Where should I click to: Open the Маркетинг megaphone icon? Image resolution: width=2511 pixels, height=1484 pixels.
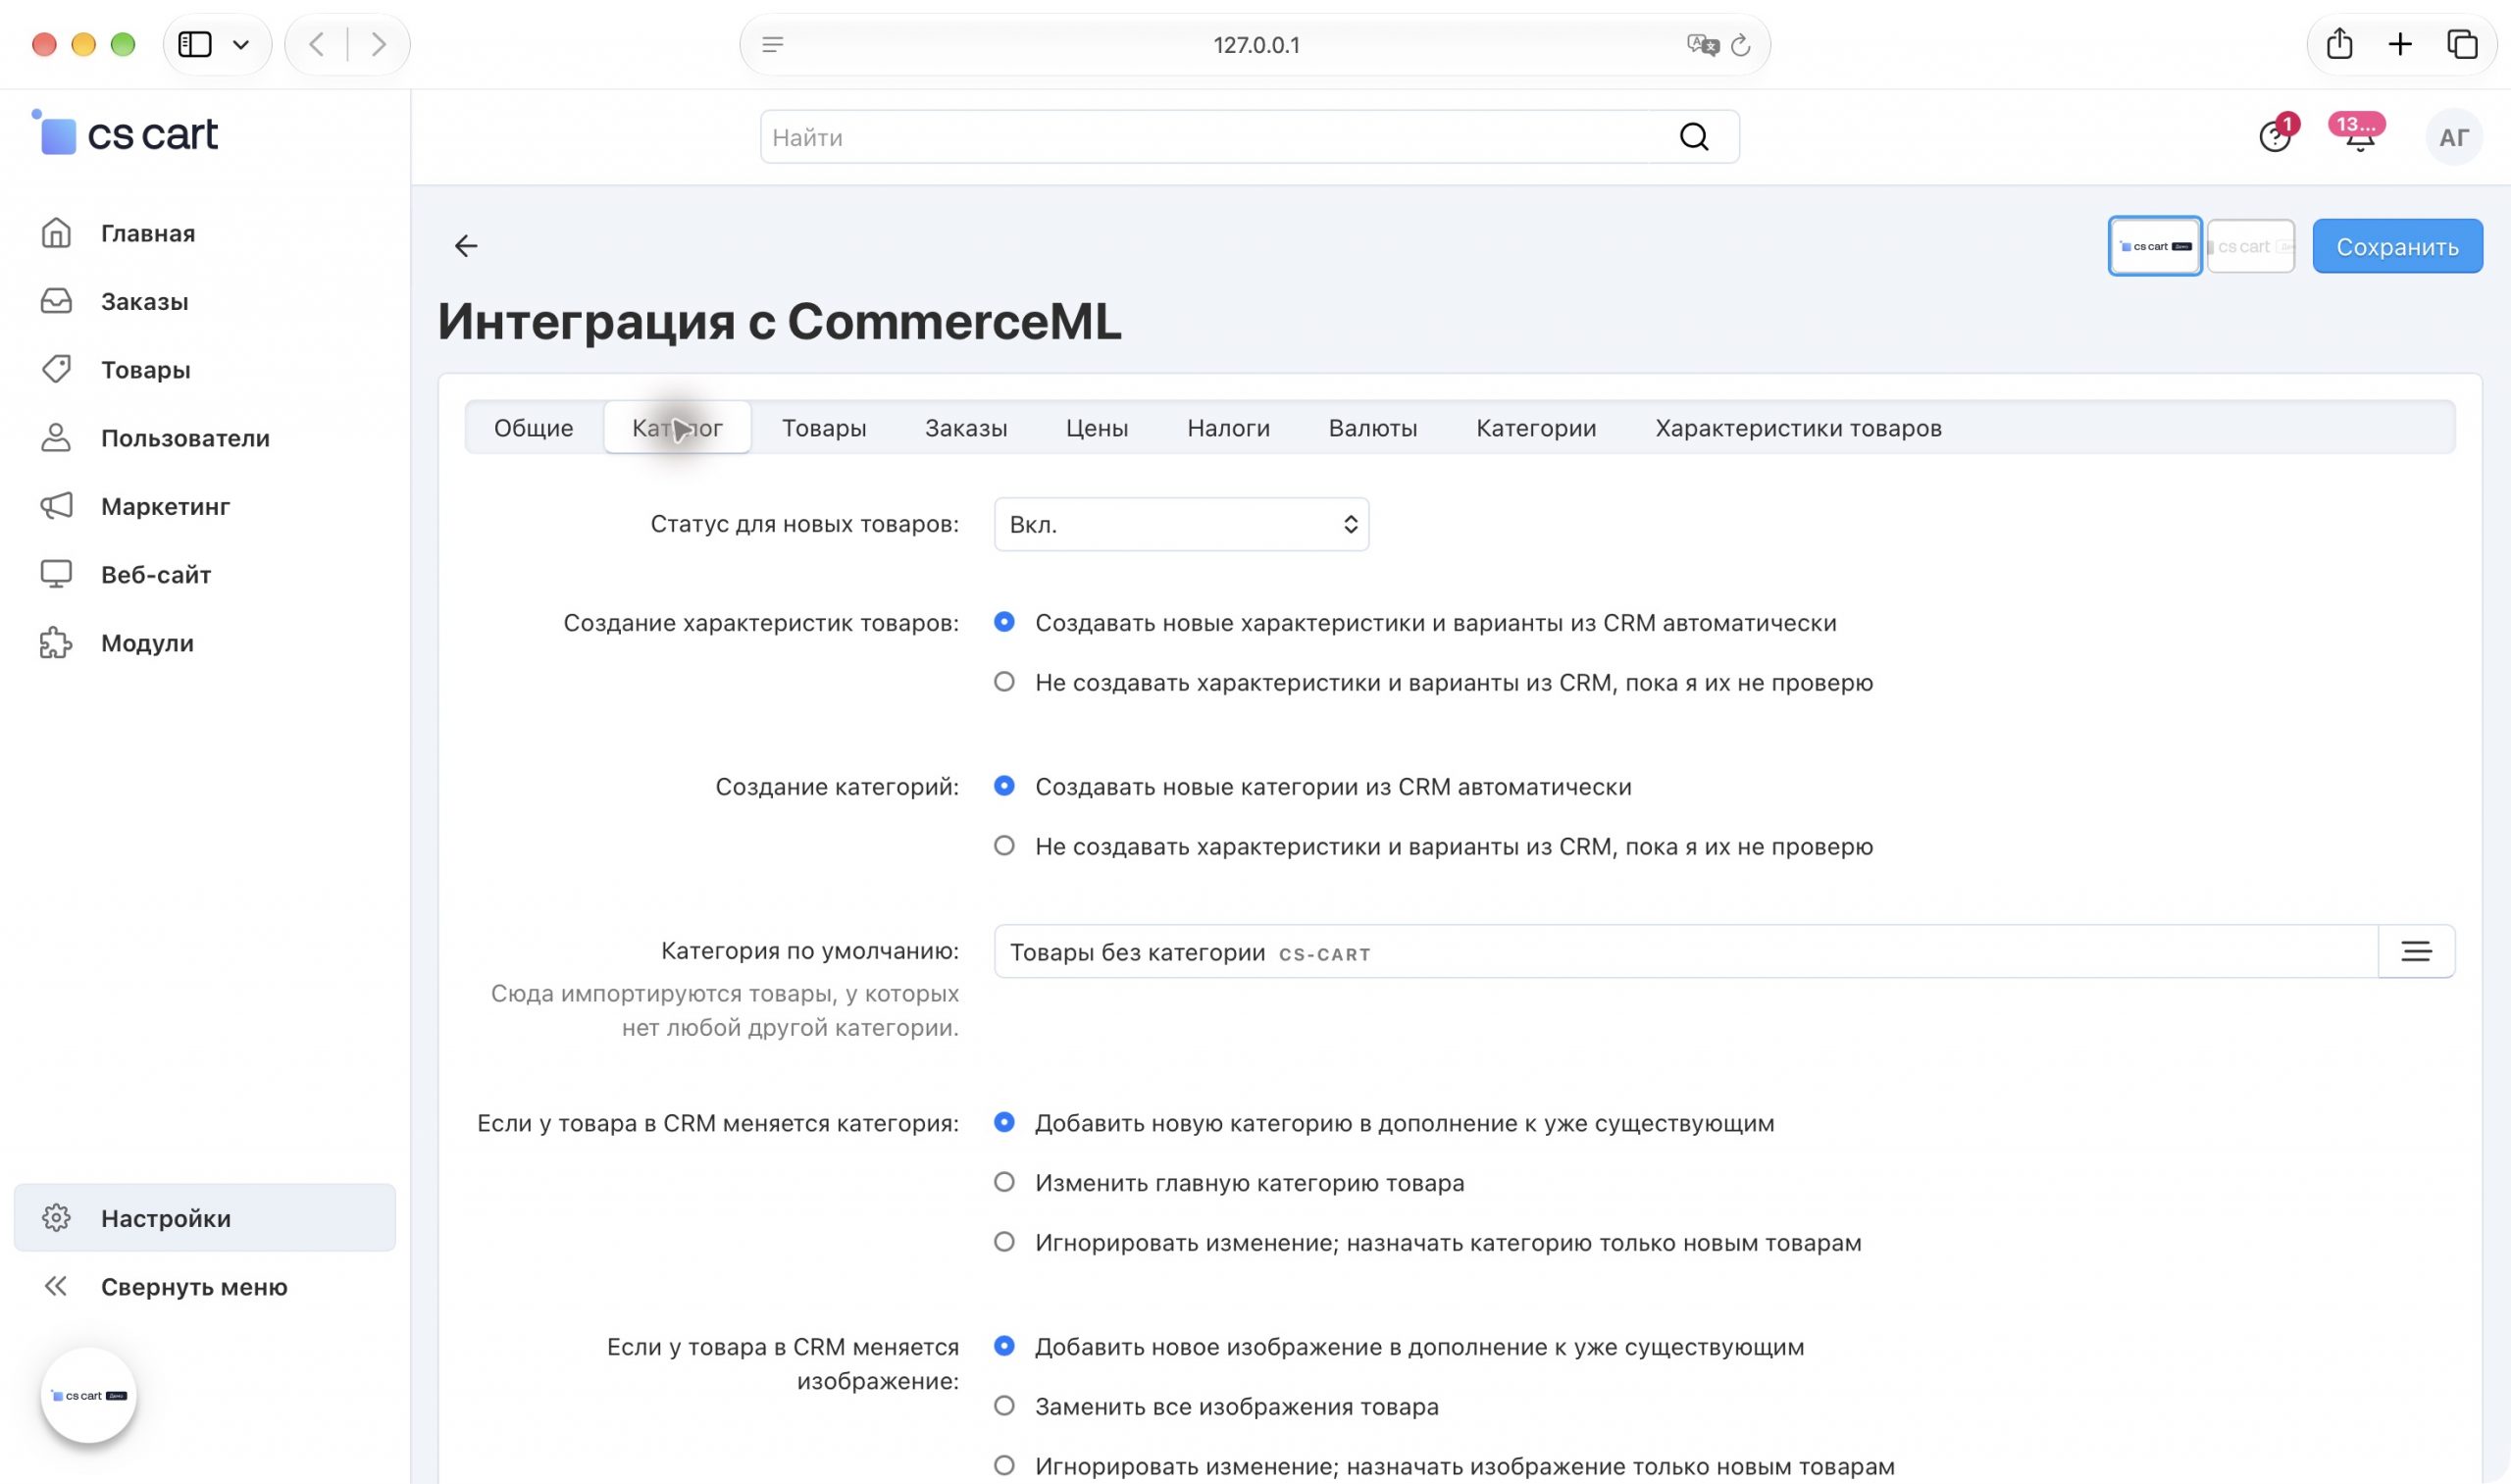(x=56, y=506)
